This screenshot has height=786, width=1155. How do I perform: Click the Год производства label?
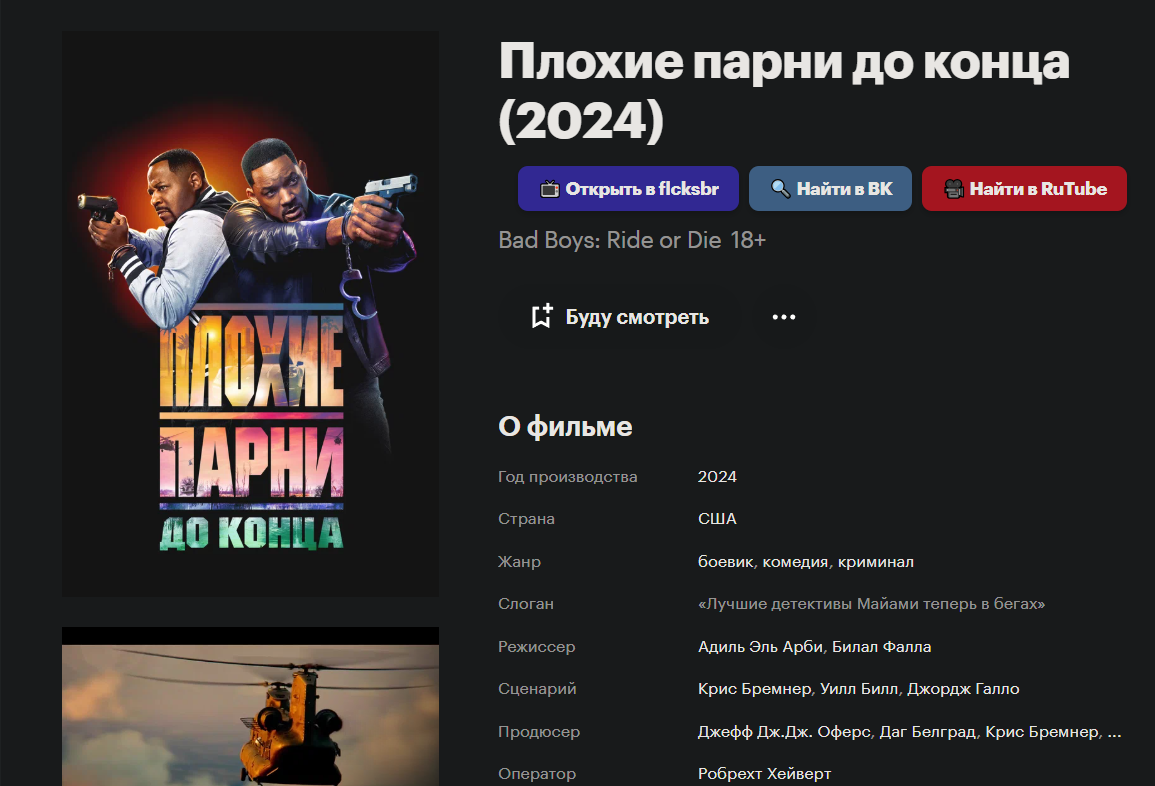tap(568, 477)
